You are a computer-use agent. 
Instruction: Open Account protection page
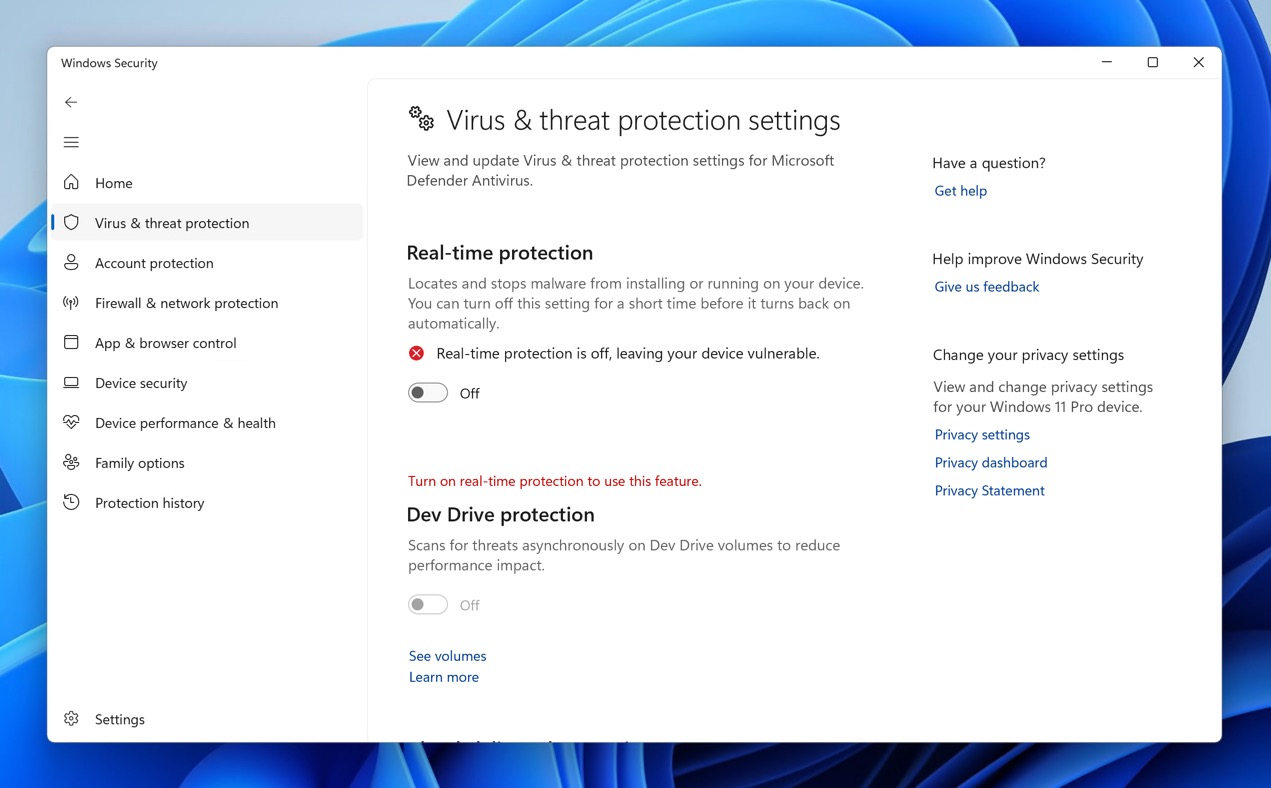click(x=206, y=263)
